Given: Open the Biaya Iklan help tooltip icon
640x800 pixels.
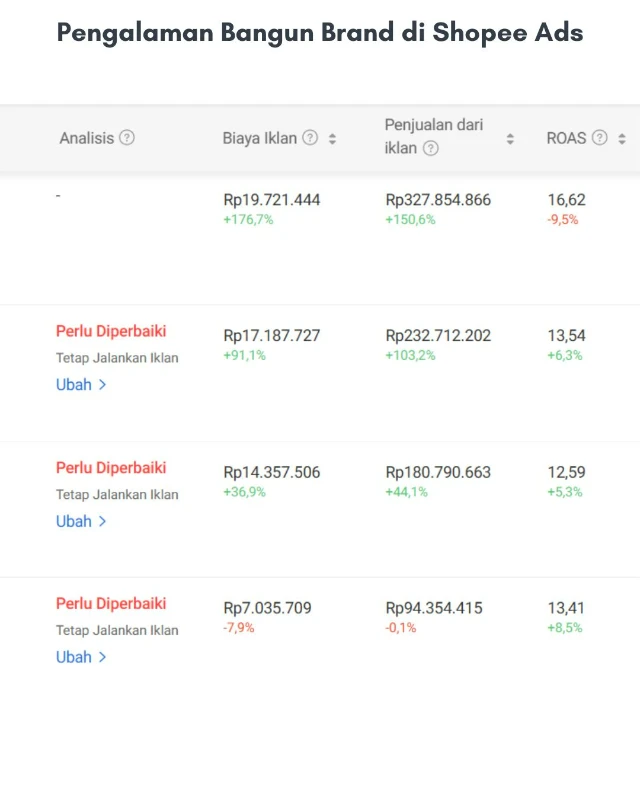Looking at the screenshot, I should (310, 138).
